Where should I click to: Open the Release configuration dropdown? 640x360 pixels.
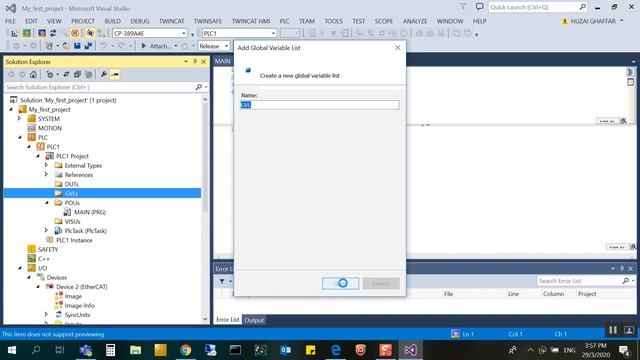coord(226,46)
